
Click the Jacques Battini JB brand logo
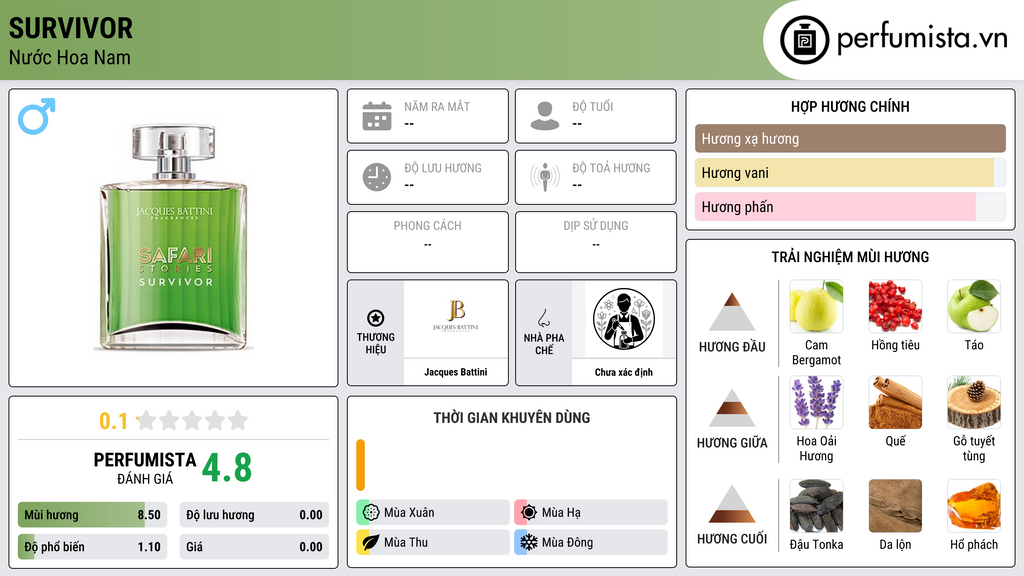tap(456, 316)
